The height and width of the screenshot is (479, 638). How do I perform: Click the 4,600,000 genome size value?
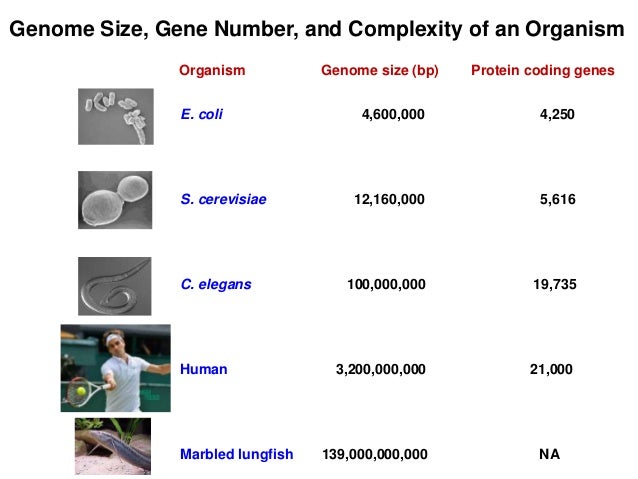[393, 114]
